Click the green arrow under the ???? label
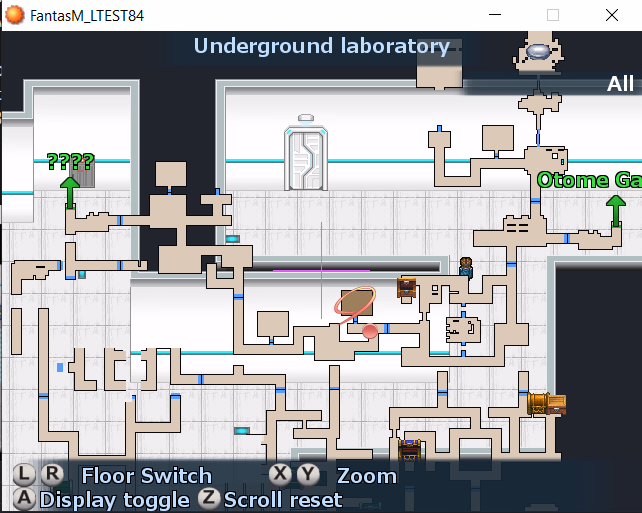 (x=70, y=191)
